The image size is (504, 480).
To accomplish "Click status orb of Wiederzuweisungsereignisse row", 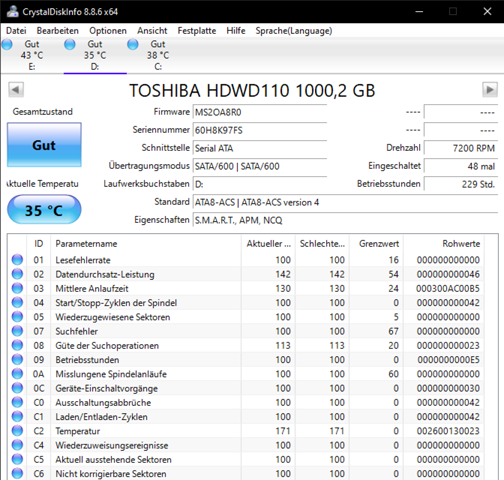I will [17, 445].
